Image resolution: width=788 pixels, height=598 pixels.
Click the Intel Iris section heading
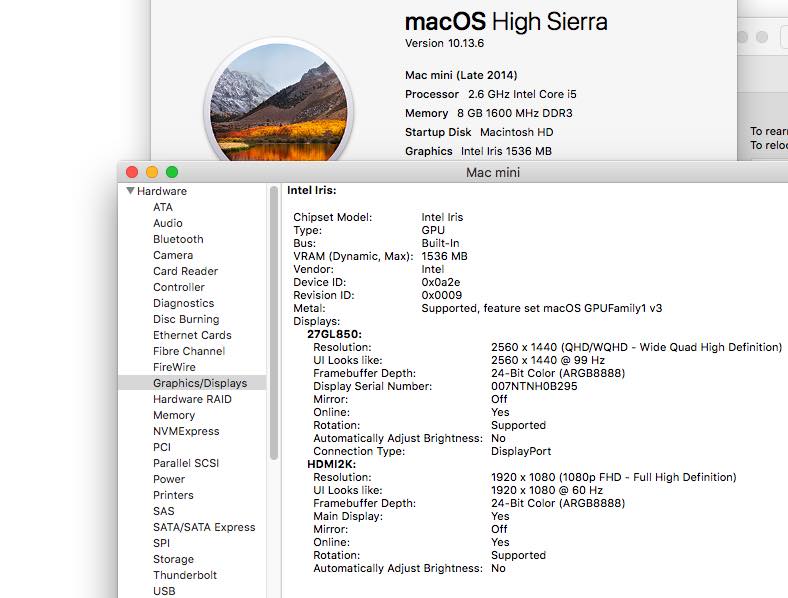click(312, 190)
